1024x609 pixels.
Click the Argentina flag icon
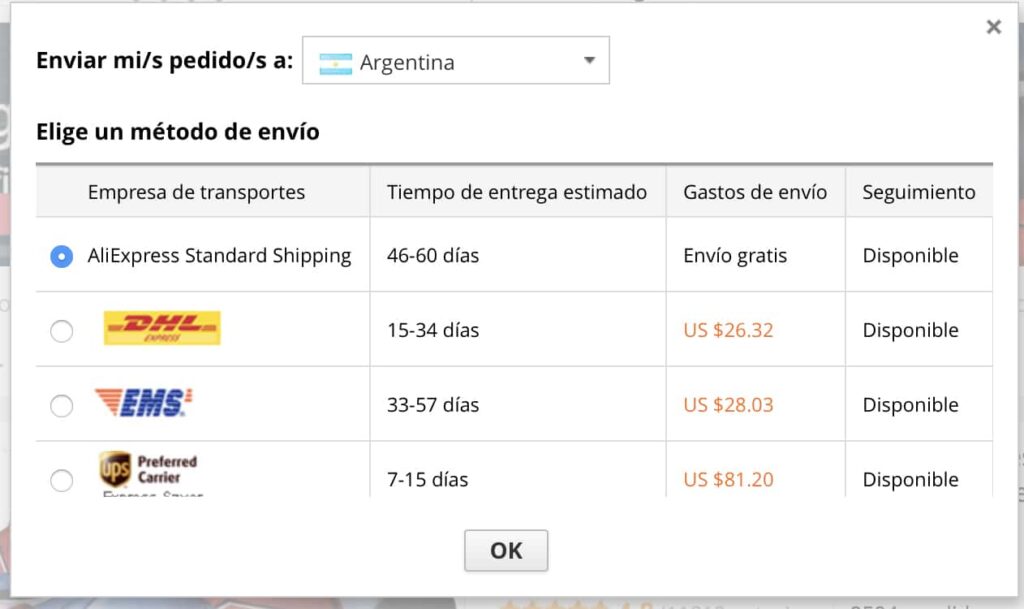coord(336,63)
